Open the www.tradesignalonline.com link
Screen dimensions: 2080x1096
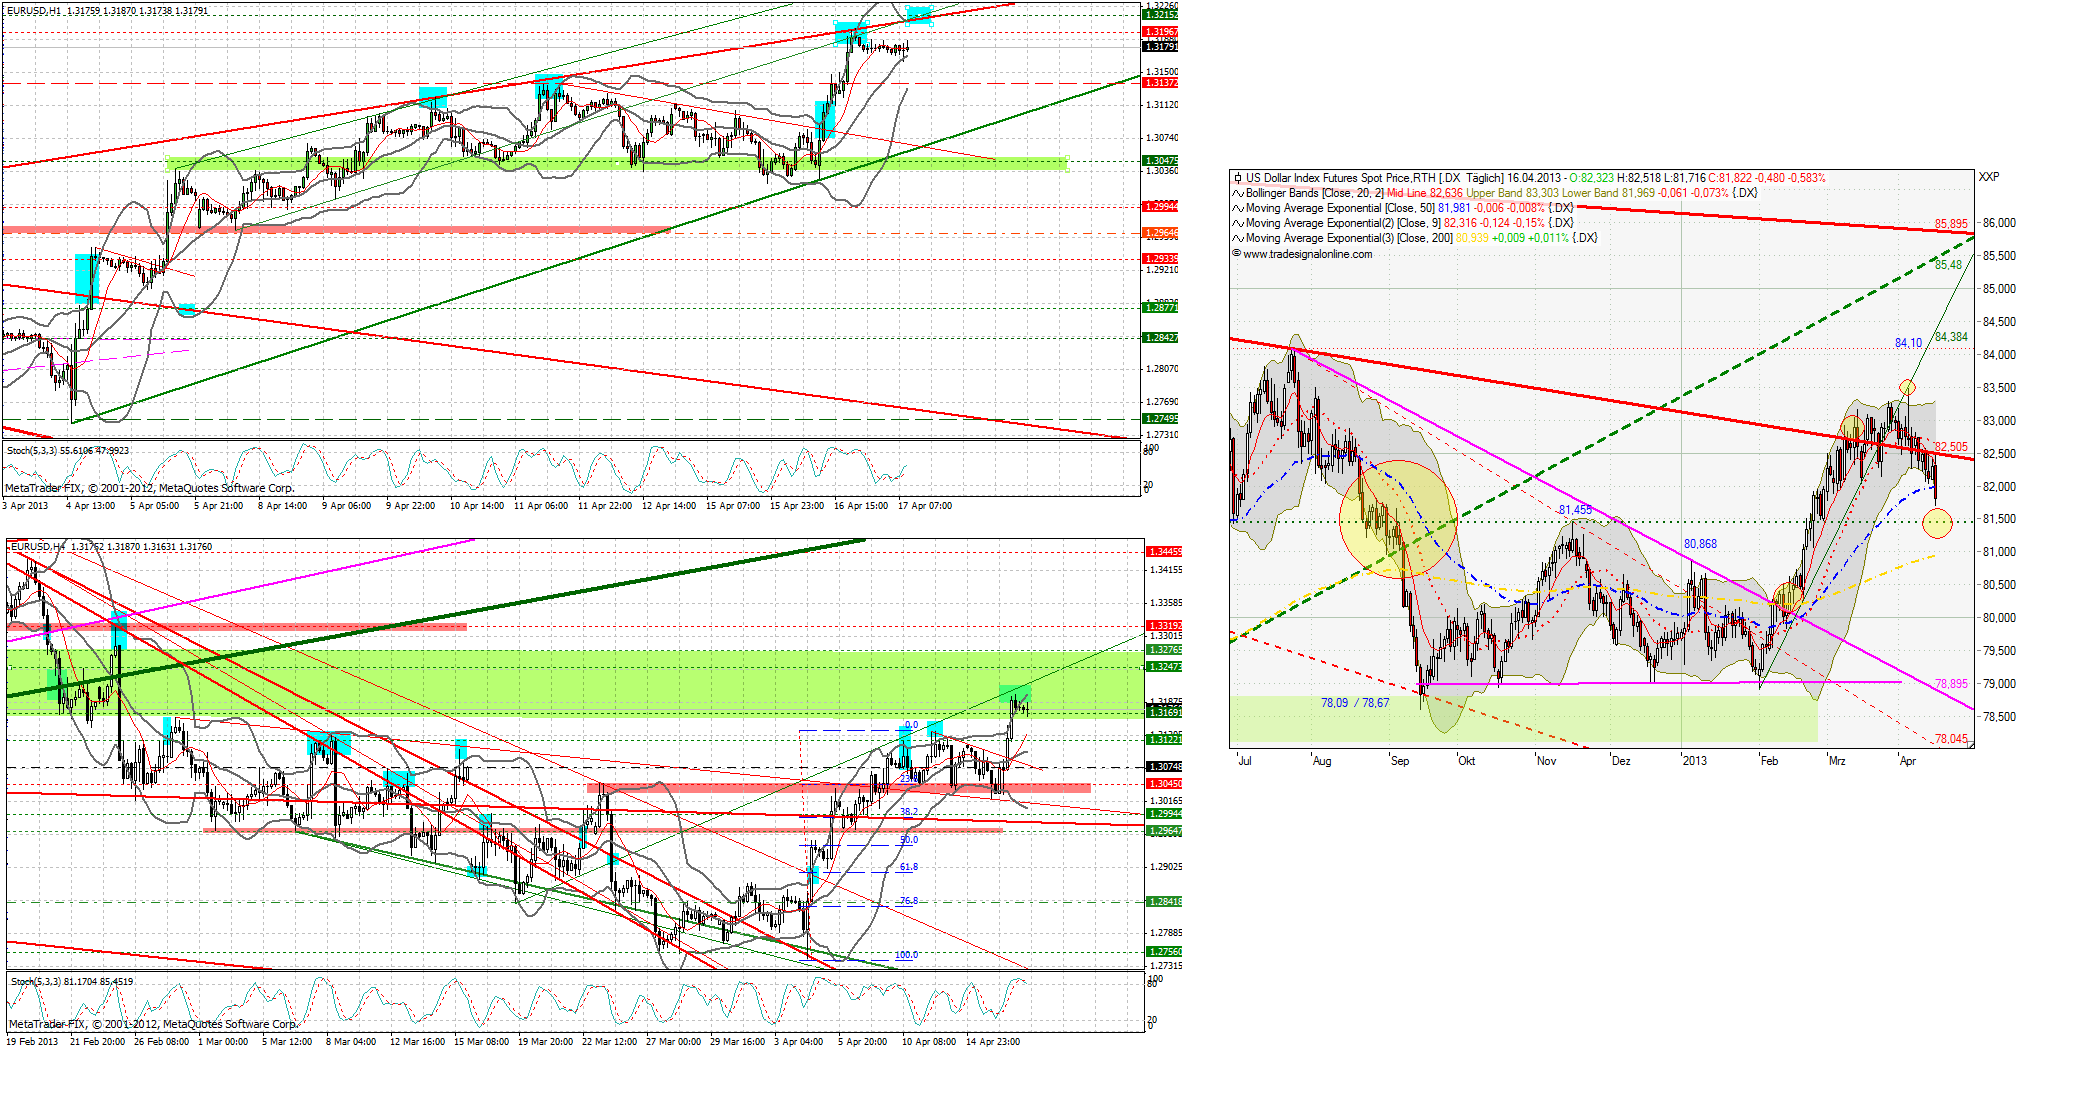tap(1308, 254)
